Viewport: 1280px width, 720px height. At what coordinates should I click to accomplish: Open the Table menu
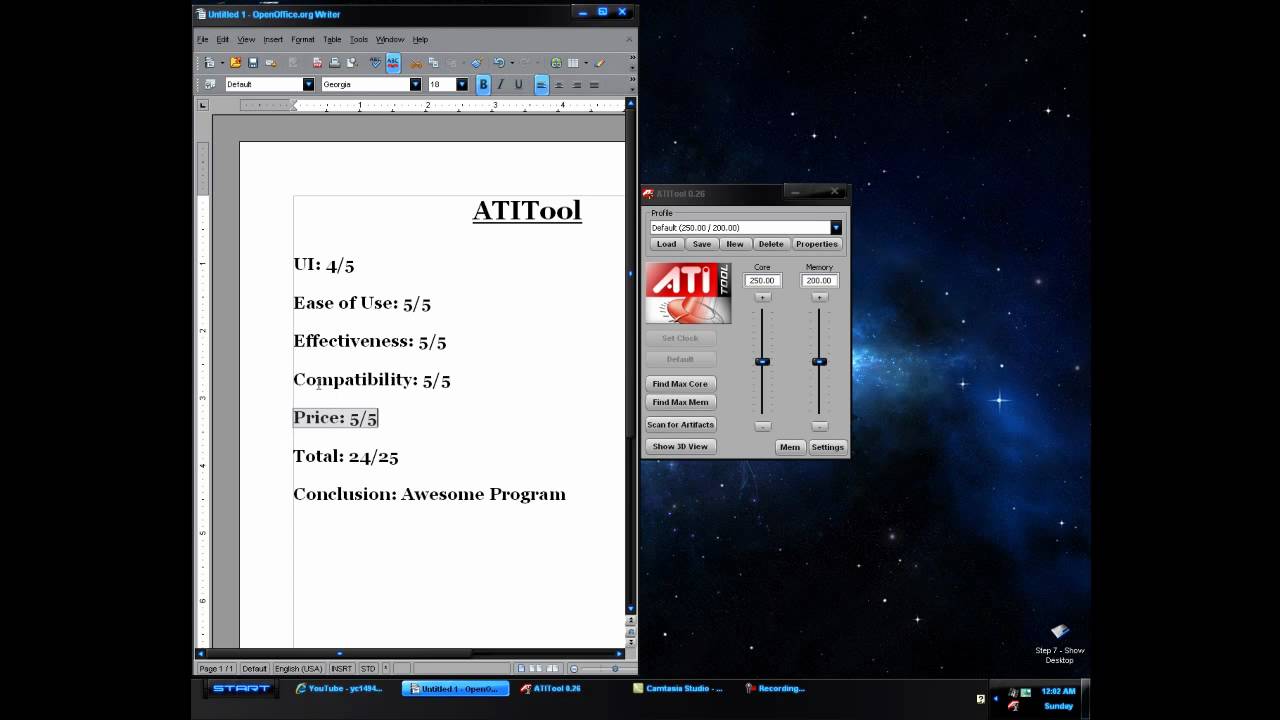pos(332,40)
